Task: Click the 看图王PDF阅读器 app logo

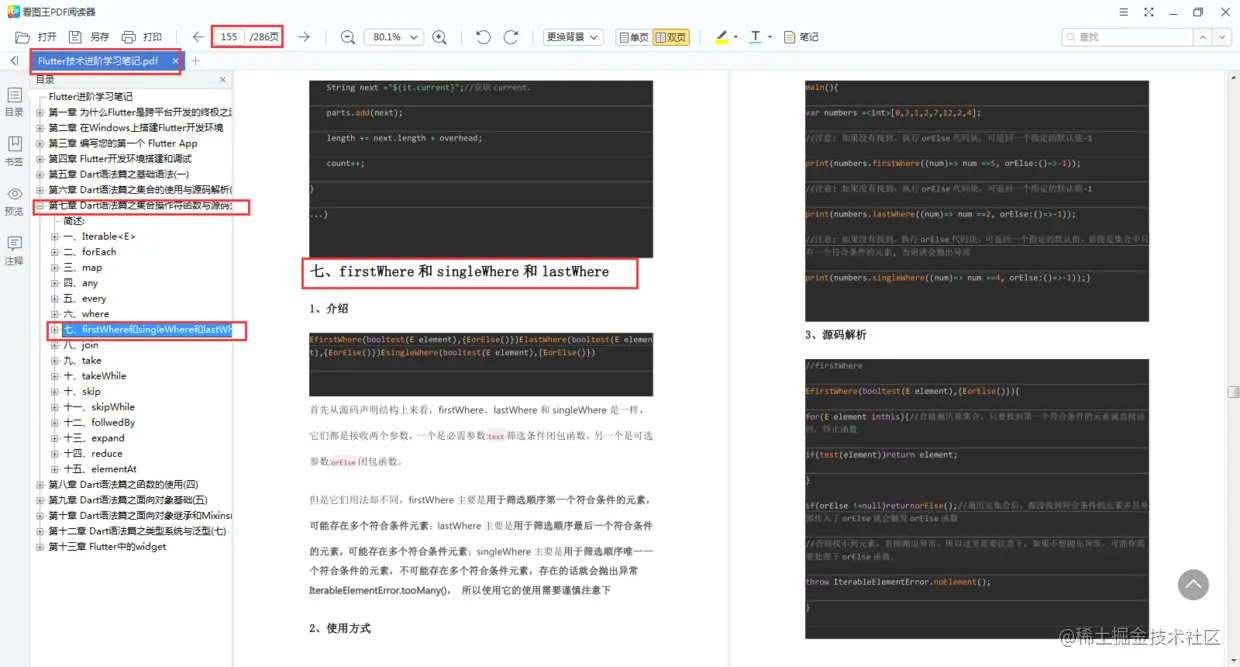Action: point(13,12)
